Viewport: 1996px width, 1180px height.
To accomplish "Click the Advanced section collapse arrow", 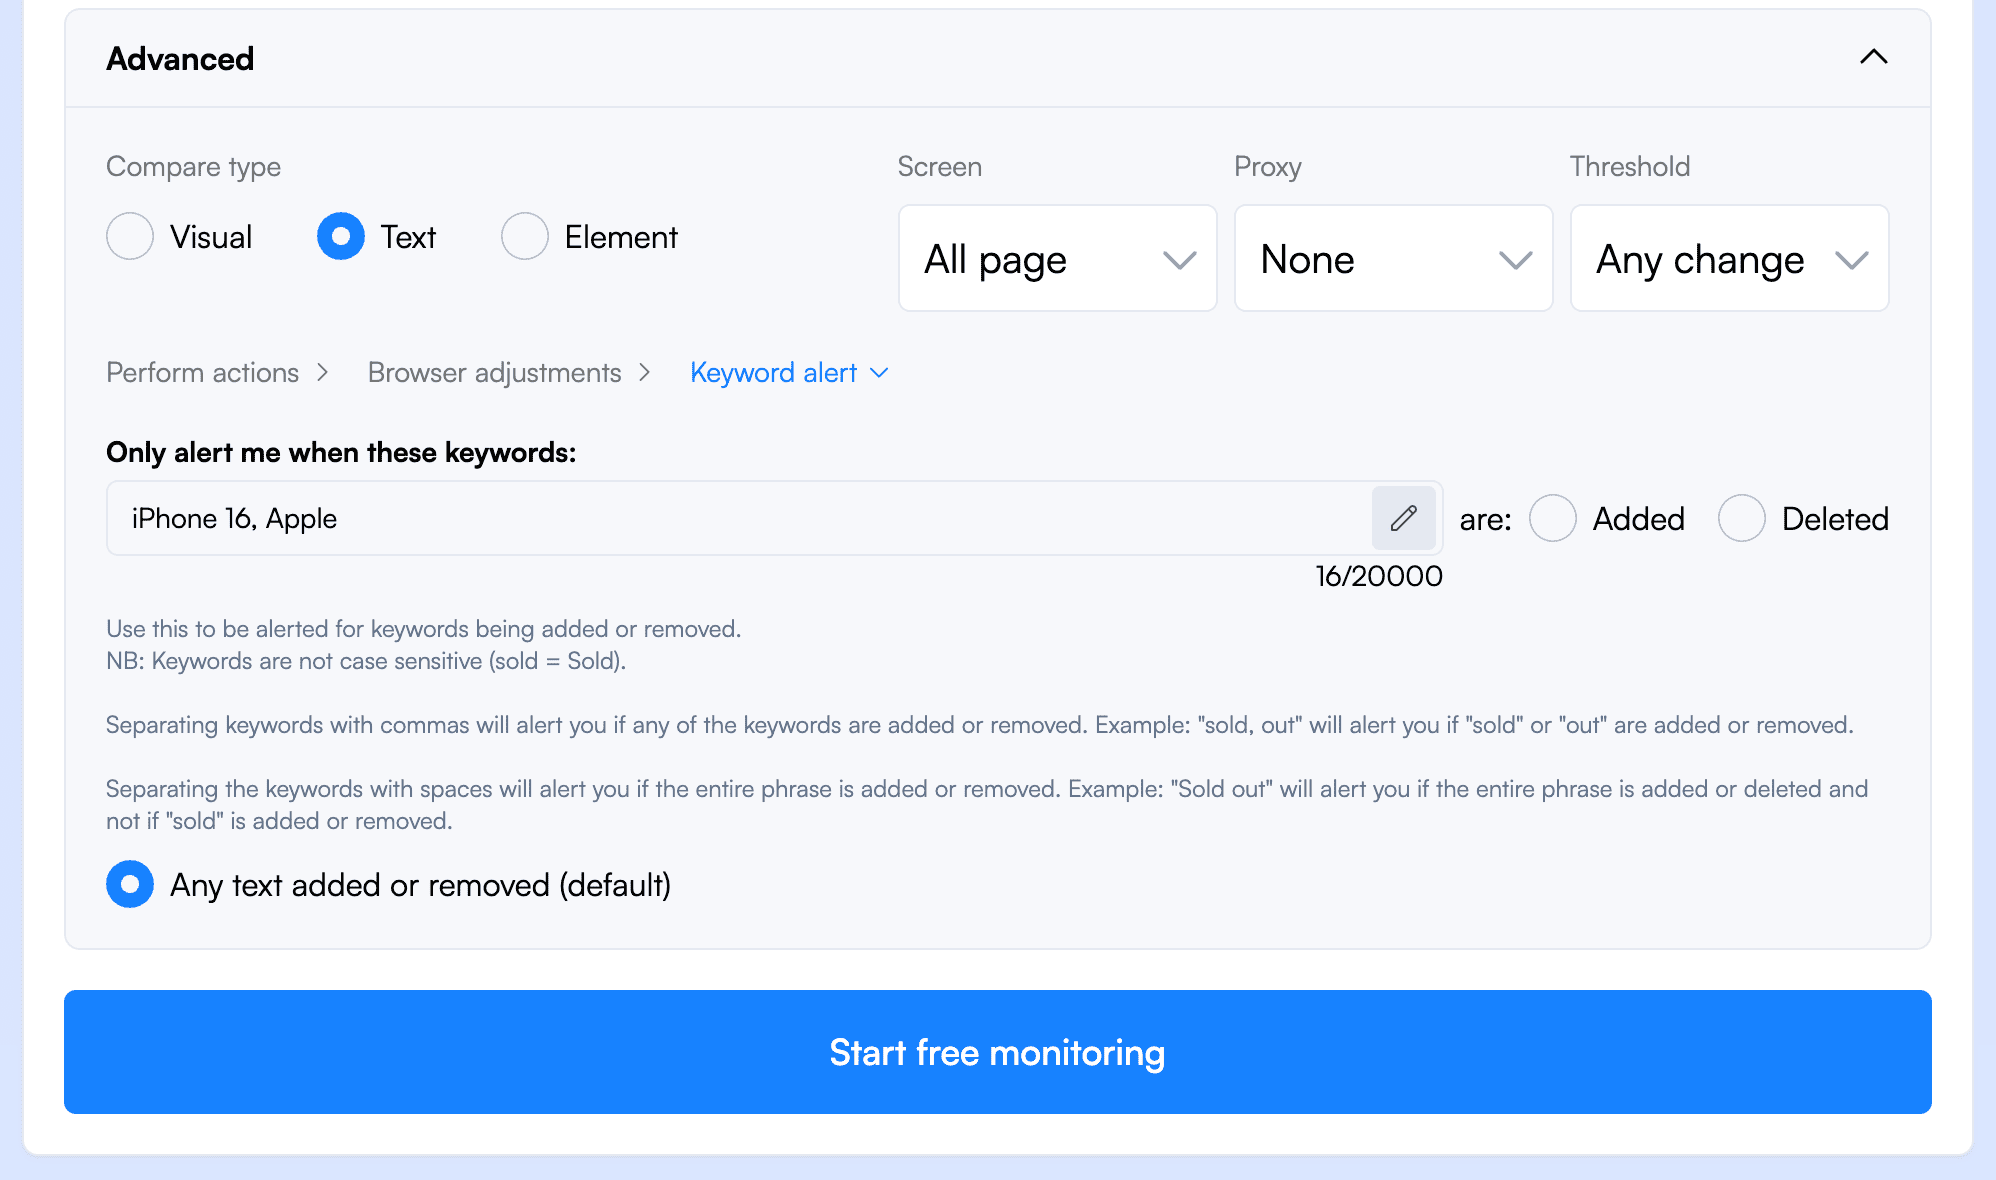I will tap(1874, 58).
